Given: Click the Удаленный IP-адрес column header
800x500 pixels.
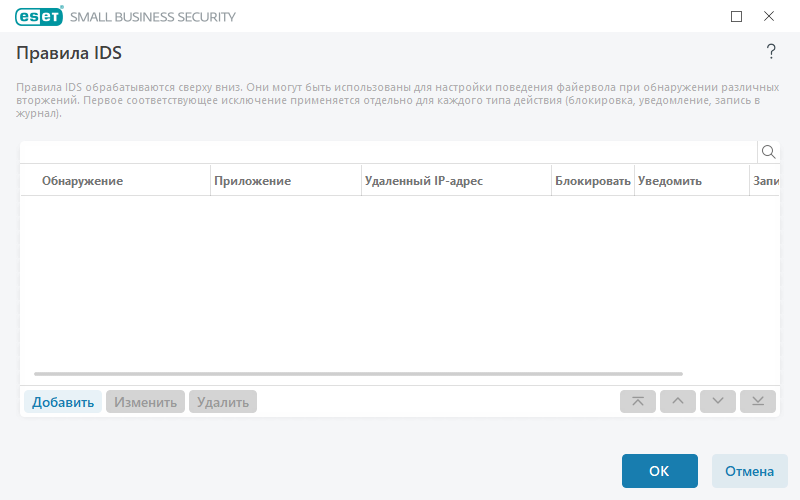Looking at the screenshot, I should [x=424, y=181].
